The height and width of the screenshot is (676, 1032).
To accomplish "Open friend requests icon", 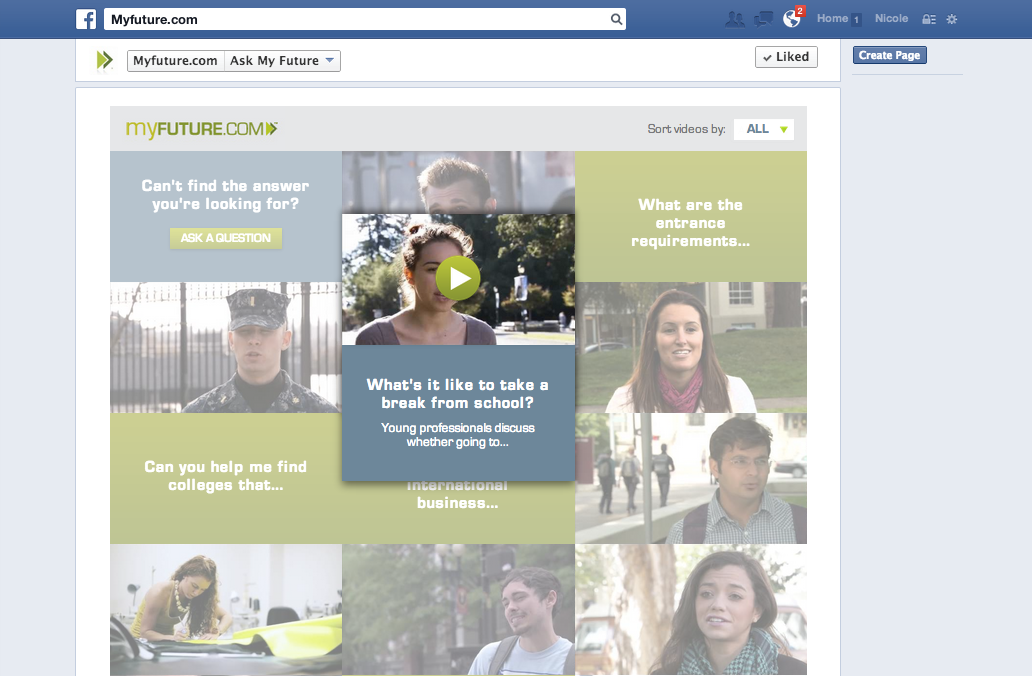I will tap(735, 19).
